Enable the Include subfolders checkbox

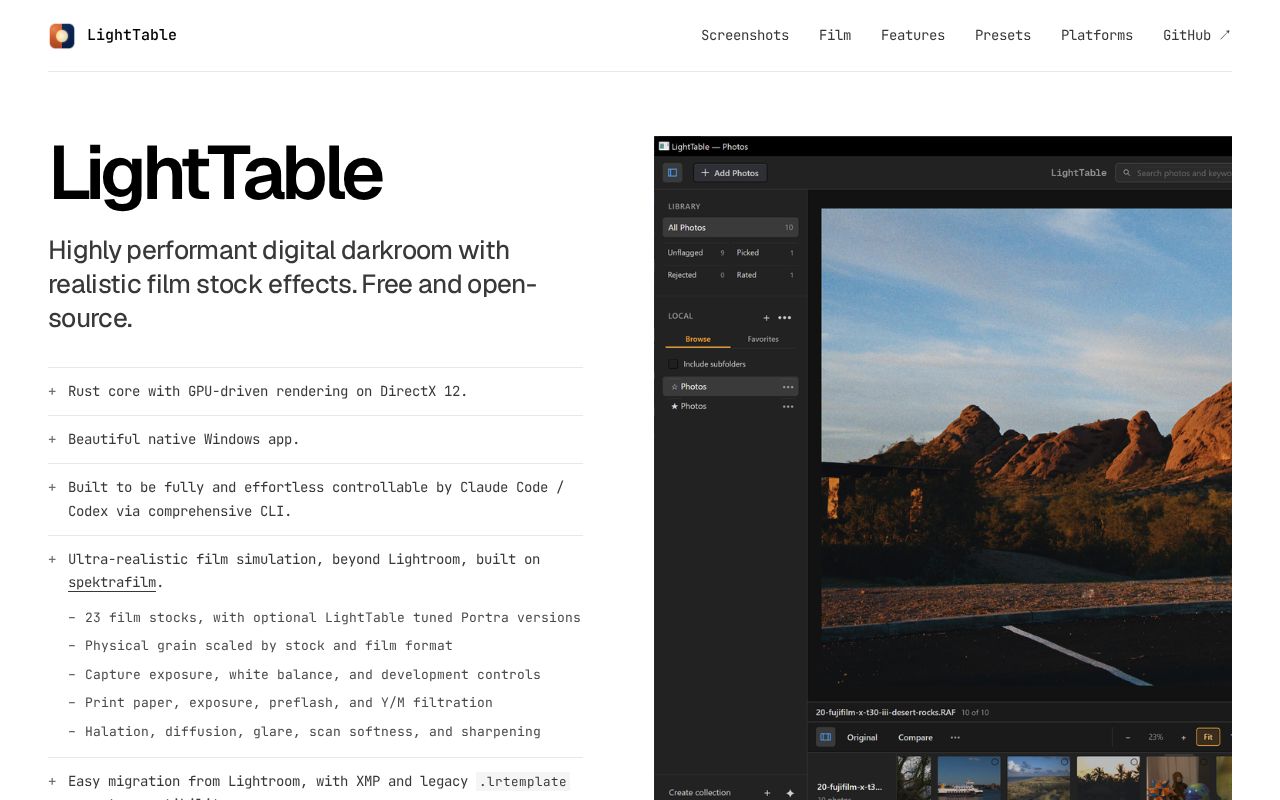(x=673, y=364)
